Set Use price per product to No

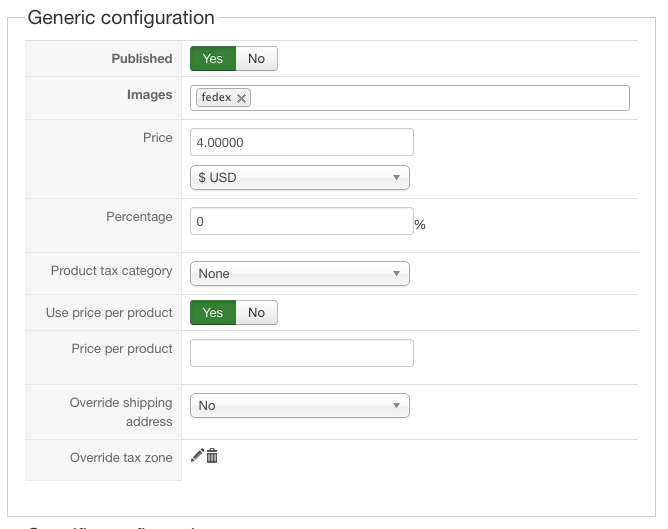coord(256,313)
